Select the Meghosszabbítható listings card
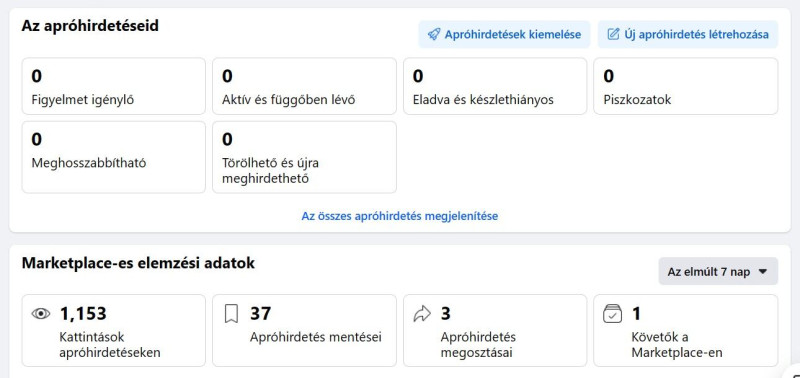 pos(113,157)
